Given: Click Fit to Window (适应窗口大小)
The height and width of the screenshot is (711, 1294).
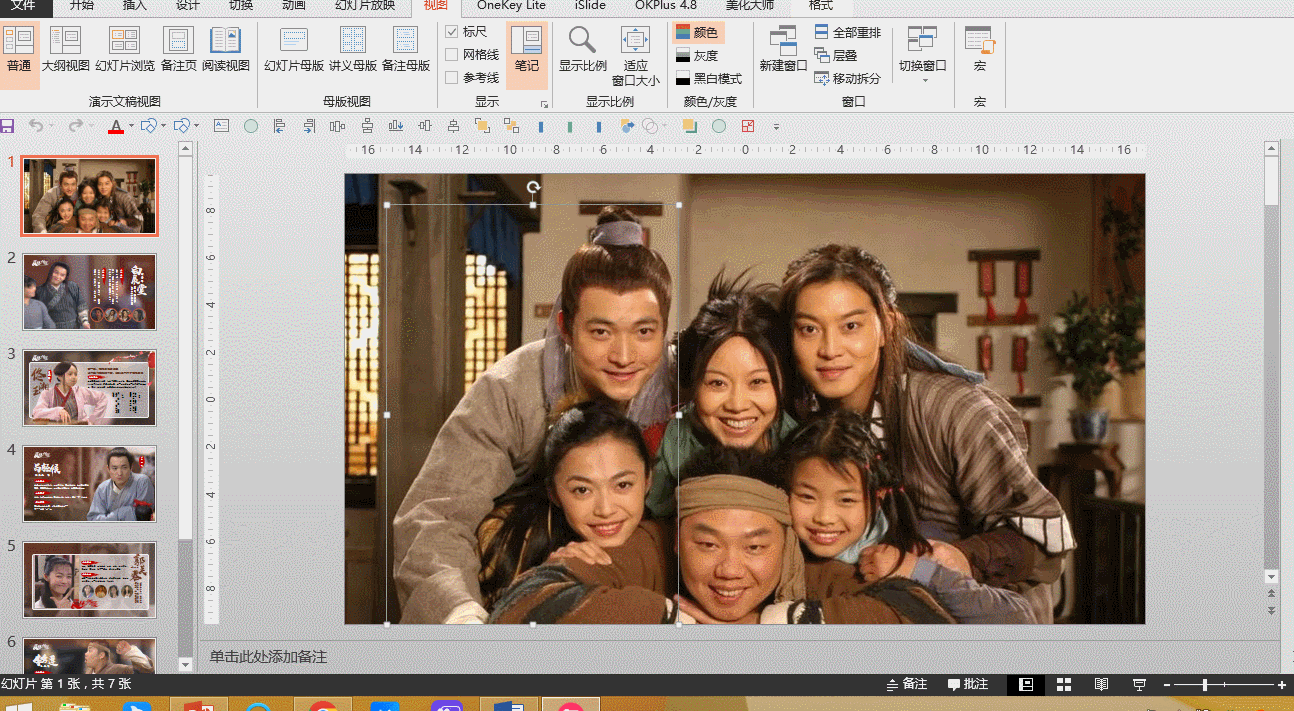Looking at the screenshot, I should (x=636, y=56).
